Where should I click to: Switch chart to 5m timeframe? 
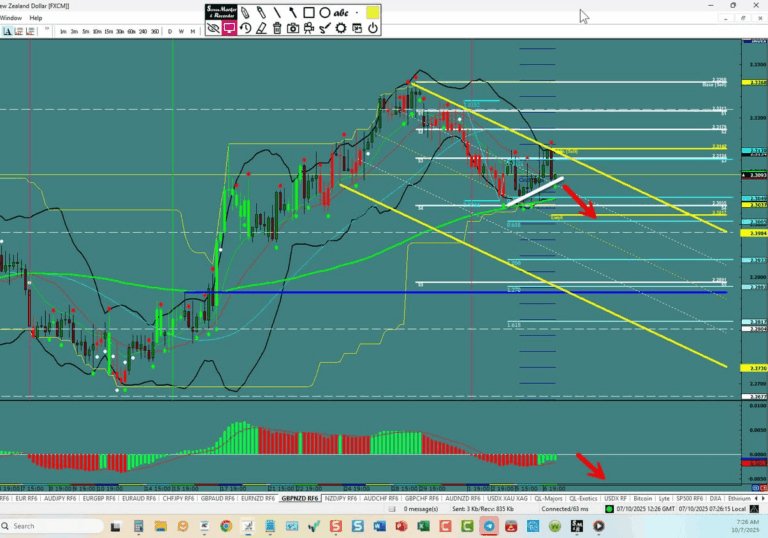[x=86, y=31]
